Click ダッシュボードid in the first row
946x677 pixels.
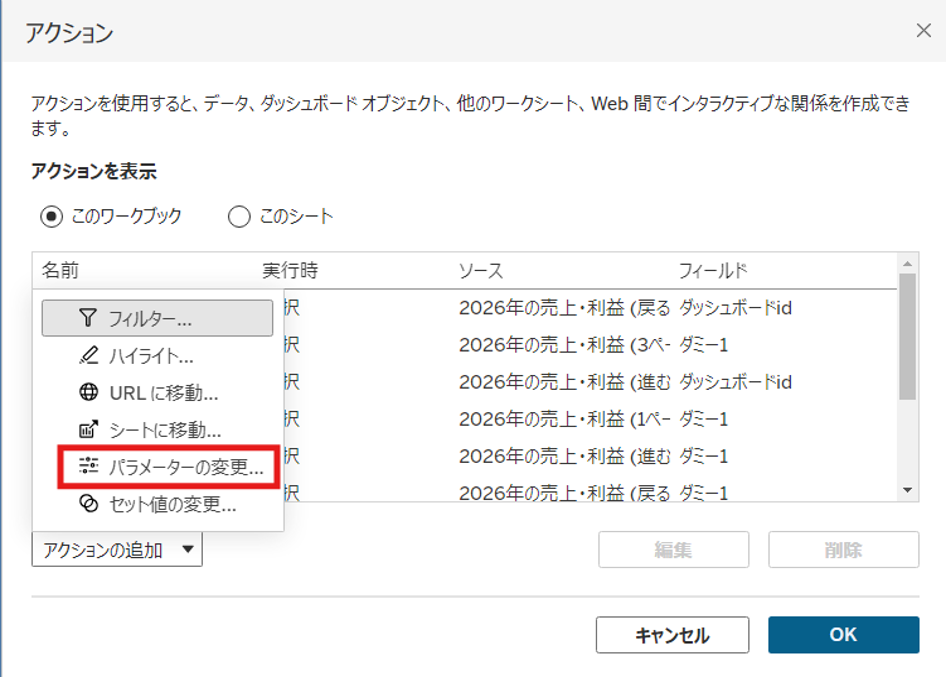click(735, 308)
